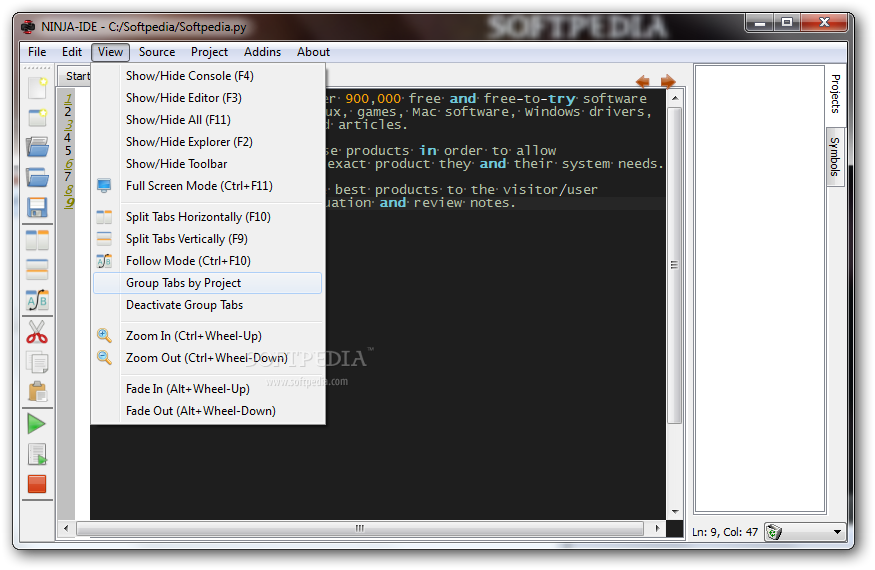Click Follow Mode A/B icon in left toolbar

(37, 300)
